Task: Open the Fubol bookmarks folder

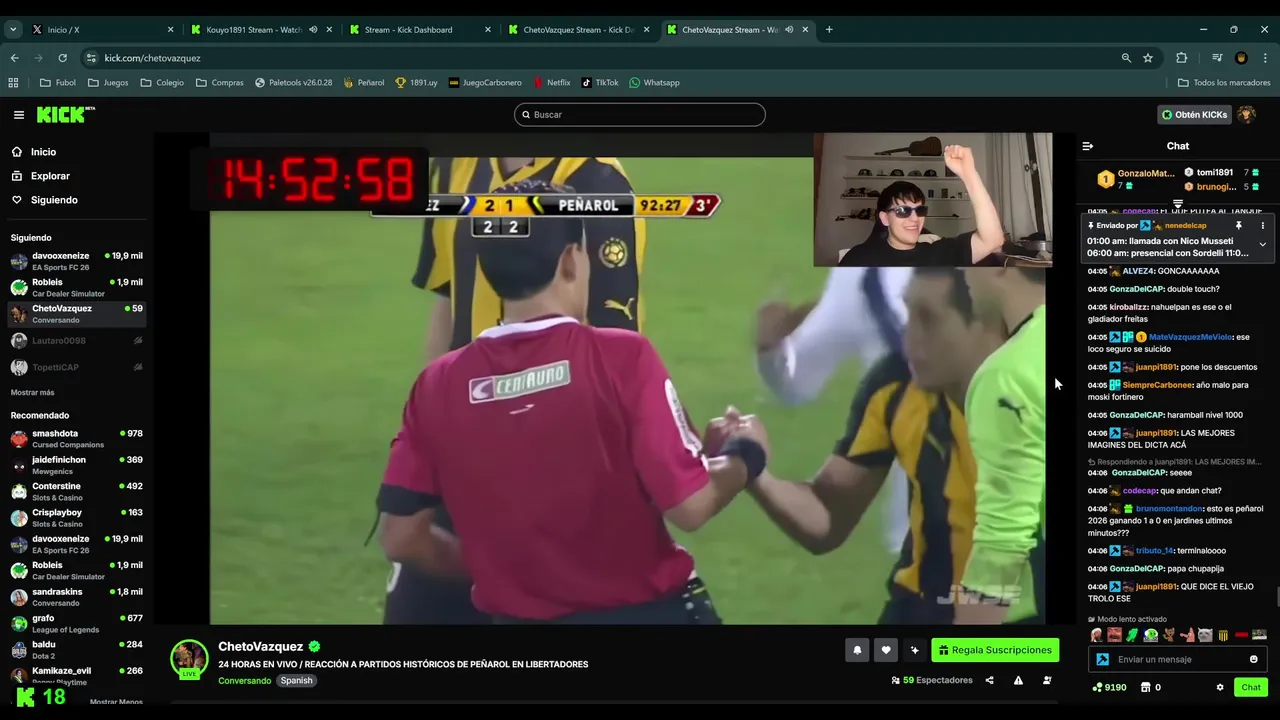Action: click(x=58, y=83)
